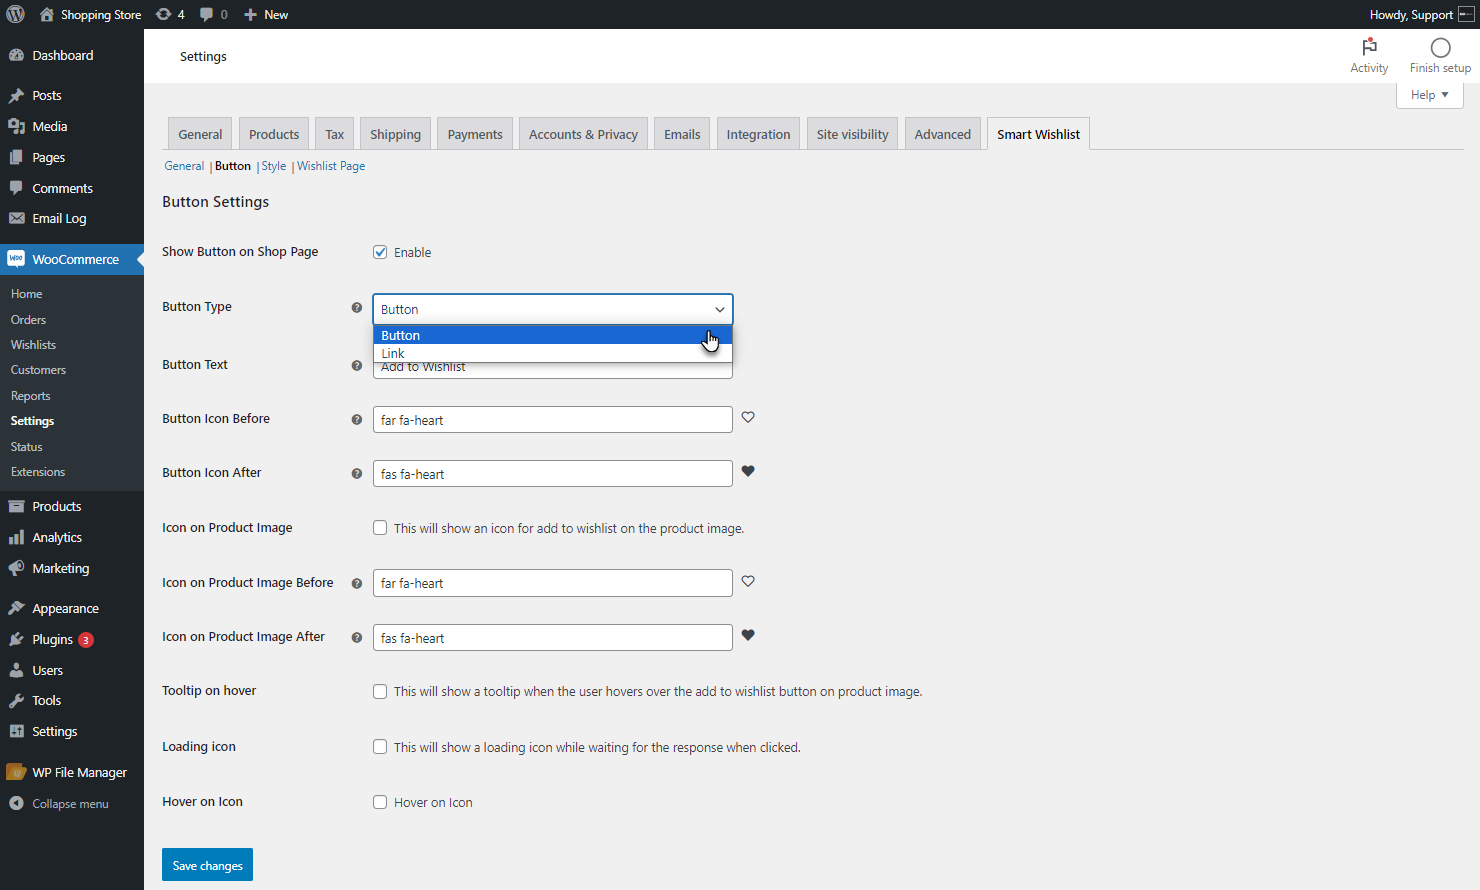Click the Finish setup circle icon
Screen dimensions: 1480x890
click(x=1440, y=48)
